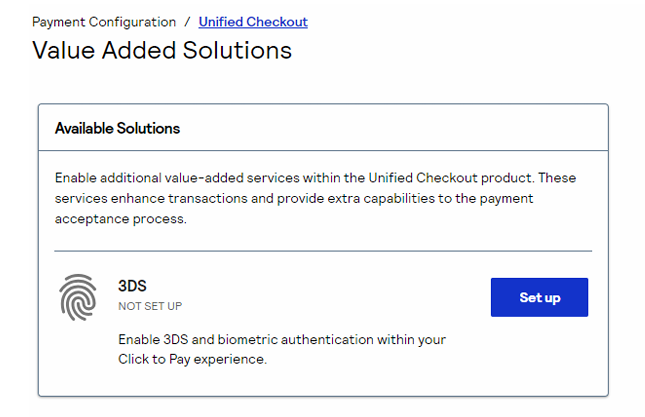645x417 pixels.
Task: Click the value-added services intro paragraph
Action: (315, 198)
